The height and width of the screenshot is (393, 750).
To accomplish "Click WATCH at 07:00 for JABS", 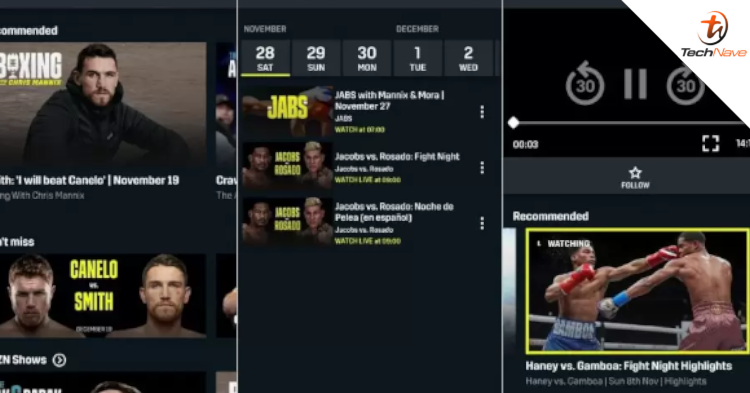I will 360,130.
